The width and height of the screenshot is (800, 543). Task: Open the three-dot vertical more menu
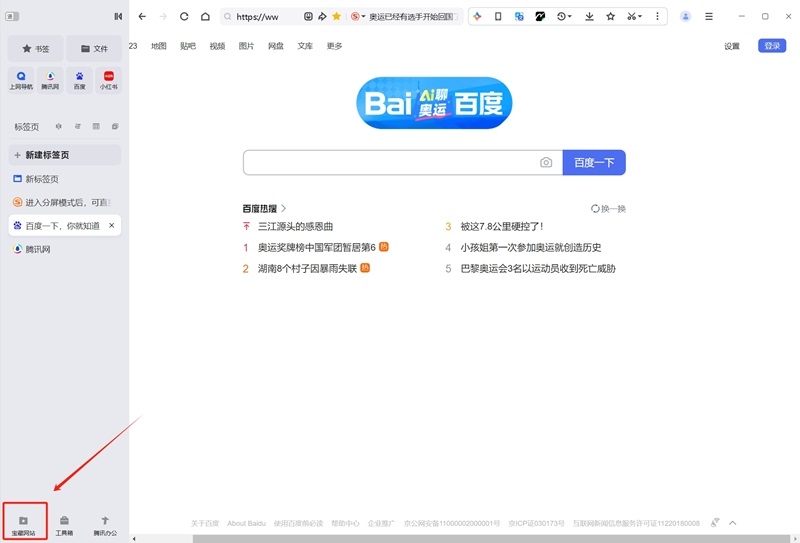[x=657, y=16]
